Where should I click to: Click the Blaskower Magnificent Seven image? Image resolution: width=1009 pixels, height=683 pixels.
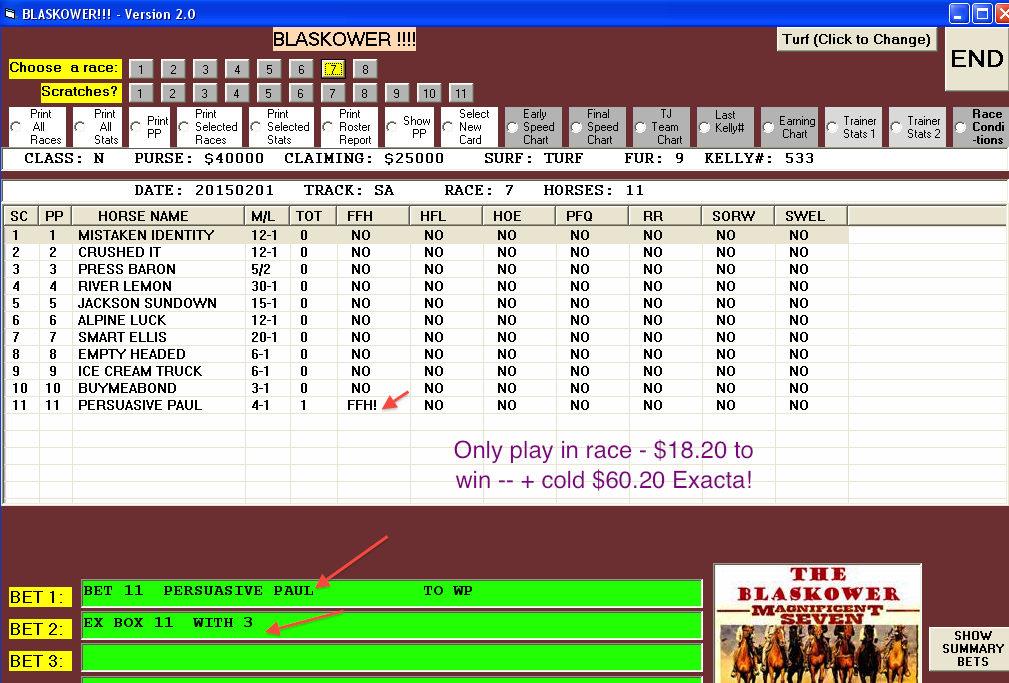pyautogui.click(x=817, y=623)
